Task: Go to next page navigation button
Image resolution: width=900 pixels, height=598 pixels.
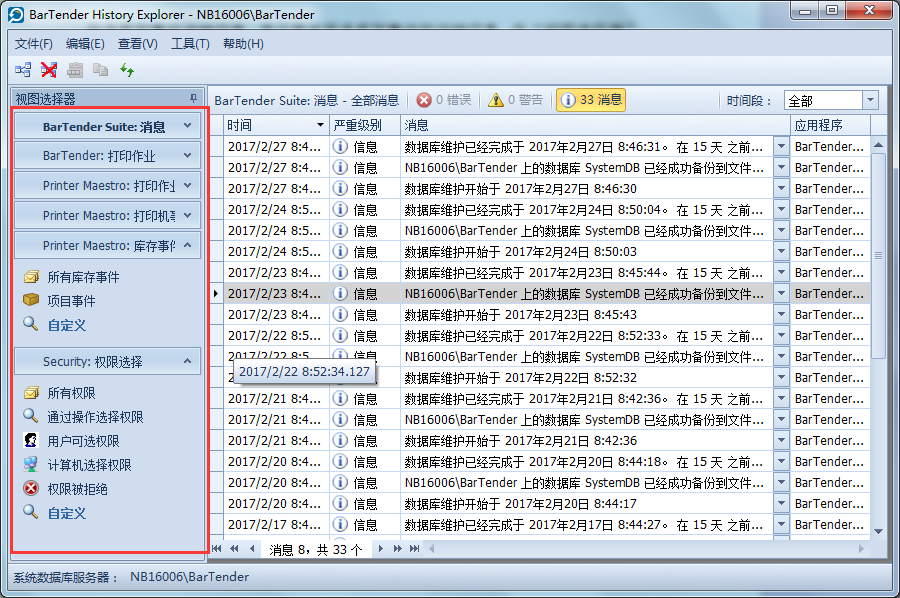Action: point(397,549)
